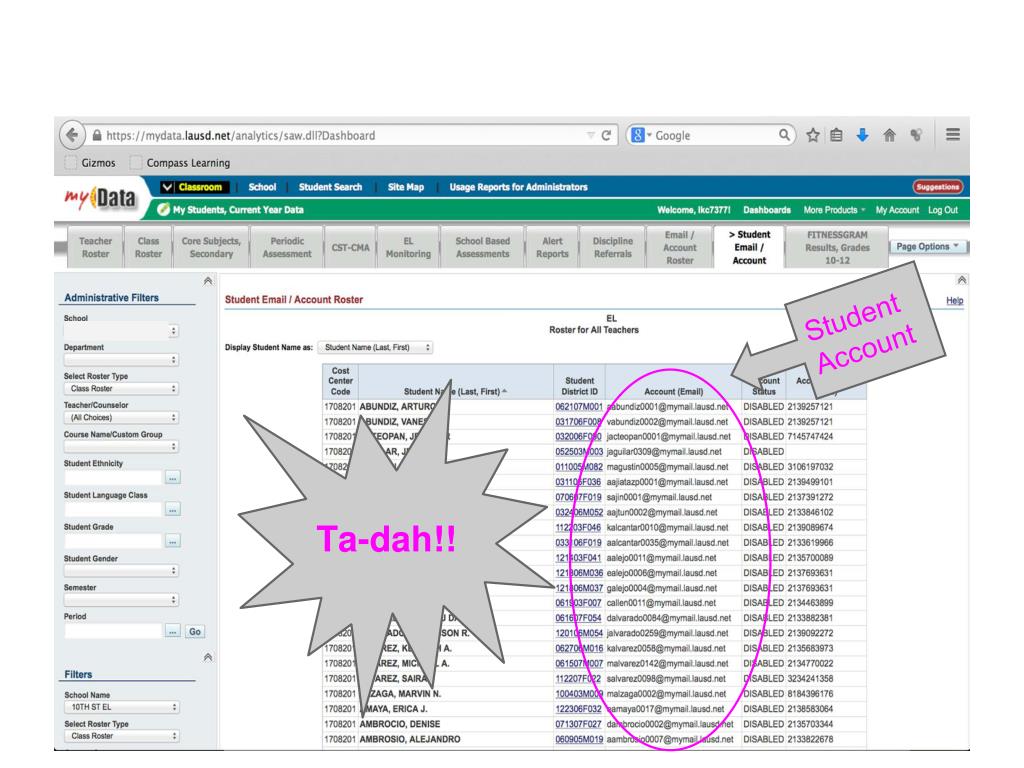This screenshot has height=768, width=1024.
Task: Open the Page Options dropdown
Action: (x=927, y=247)
